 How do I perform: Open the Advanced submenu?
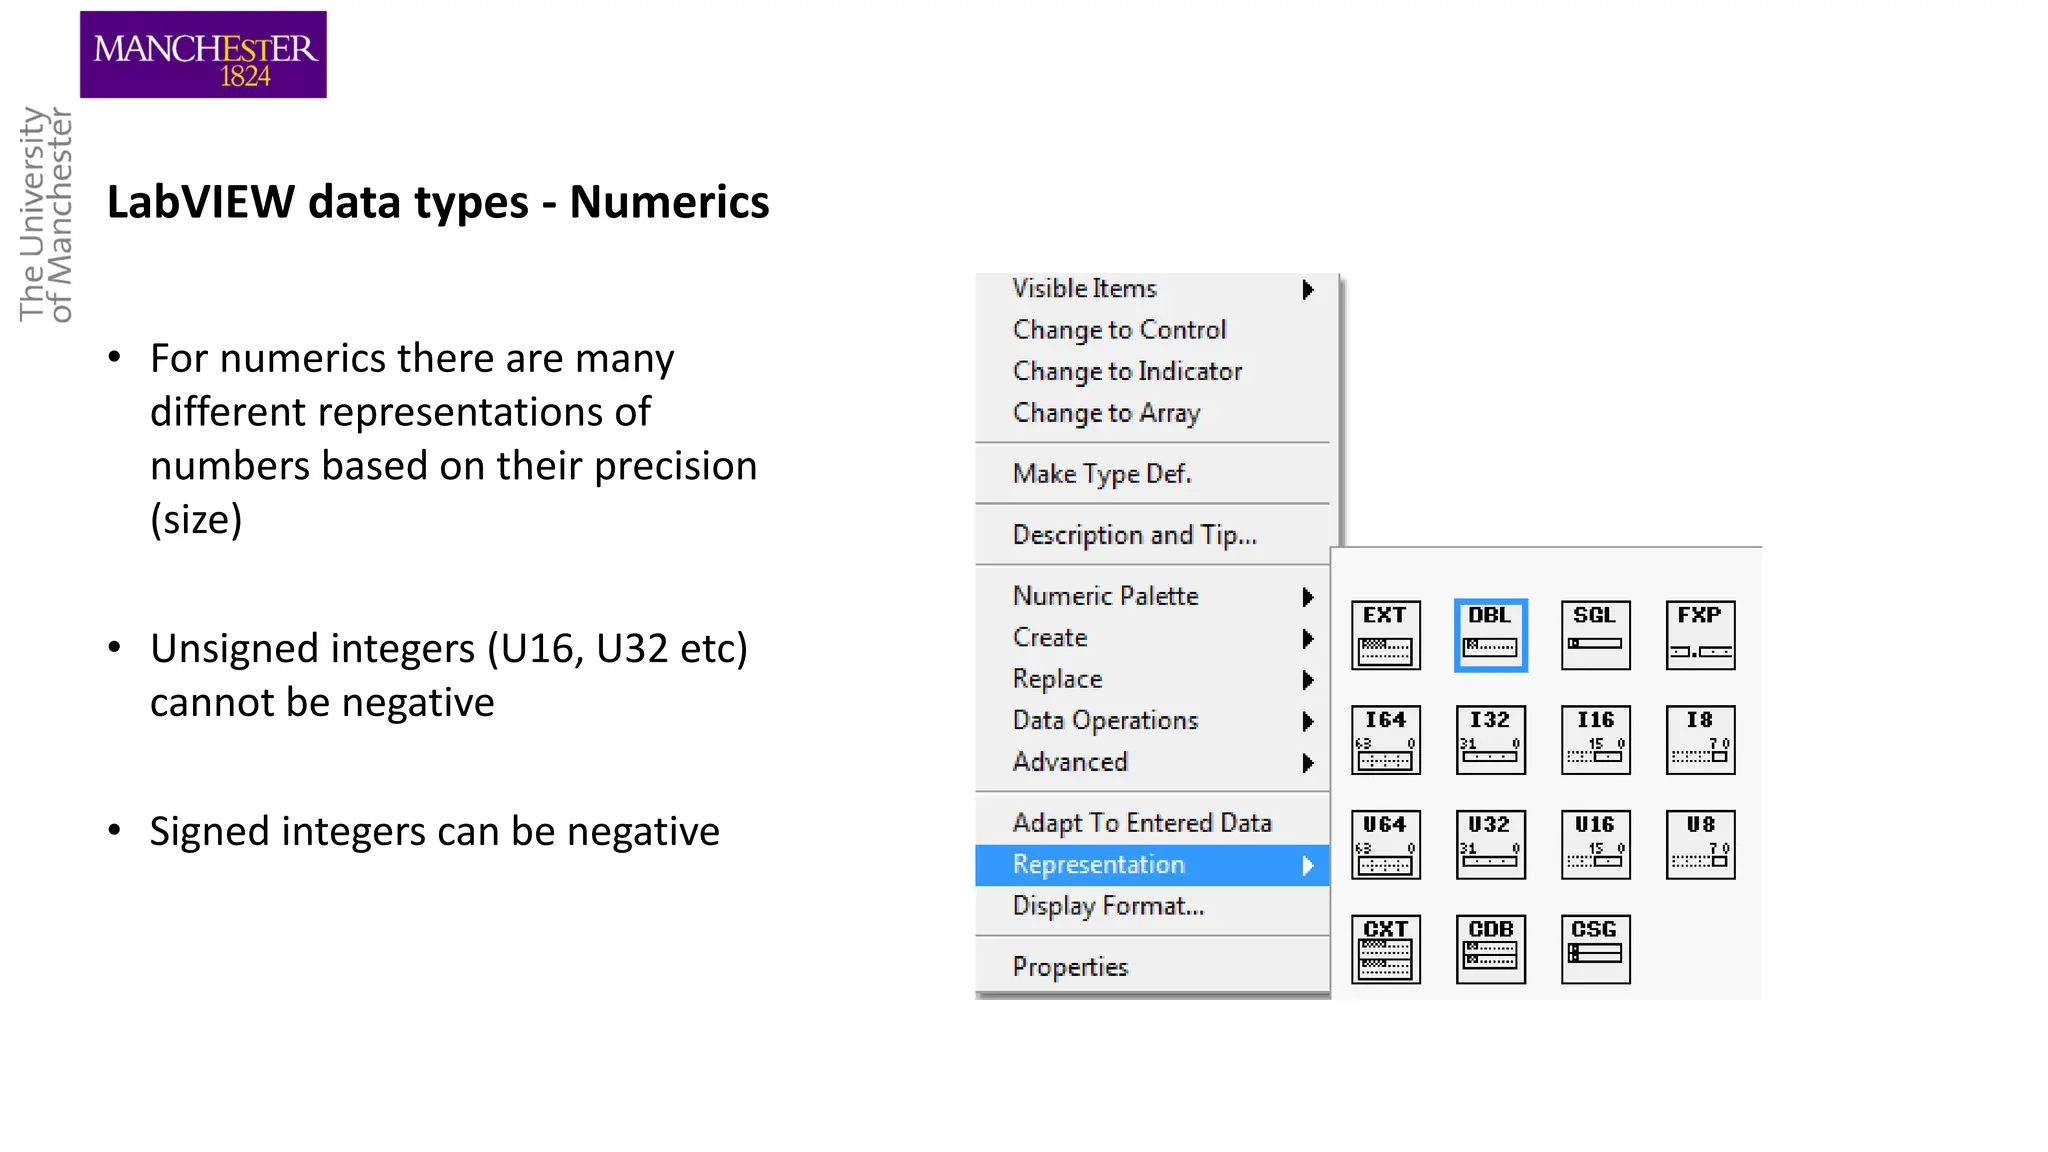[1153, 762]
